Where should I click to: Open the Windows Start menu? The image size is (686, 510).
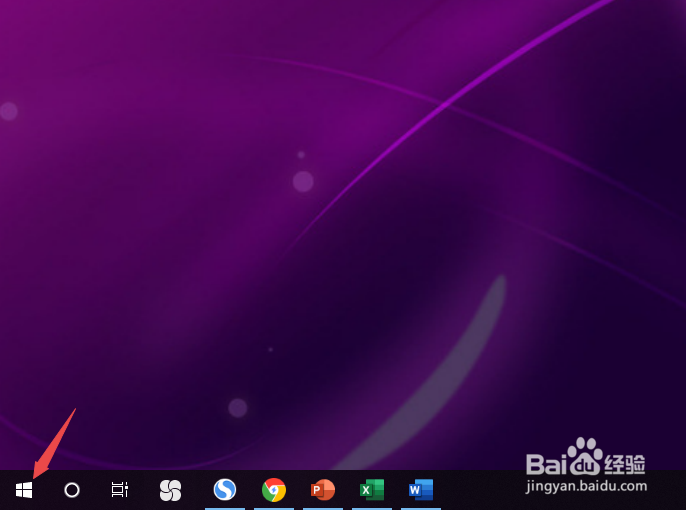pyautogui.click(x=24, y=490)
